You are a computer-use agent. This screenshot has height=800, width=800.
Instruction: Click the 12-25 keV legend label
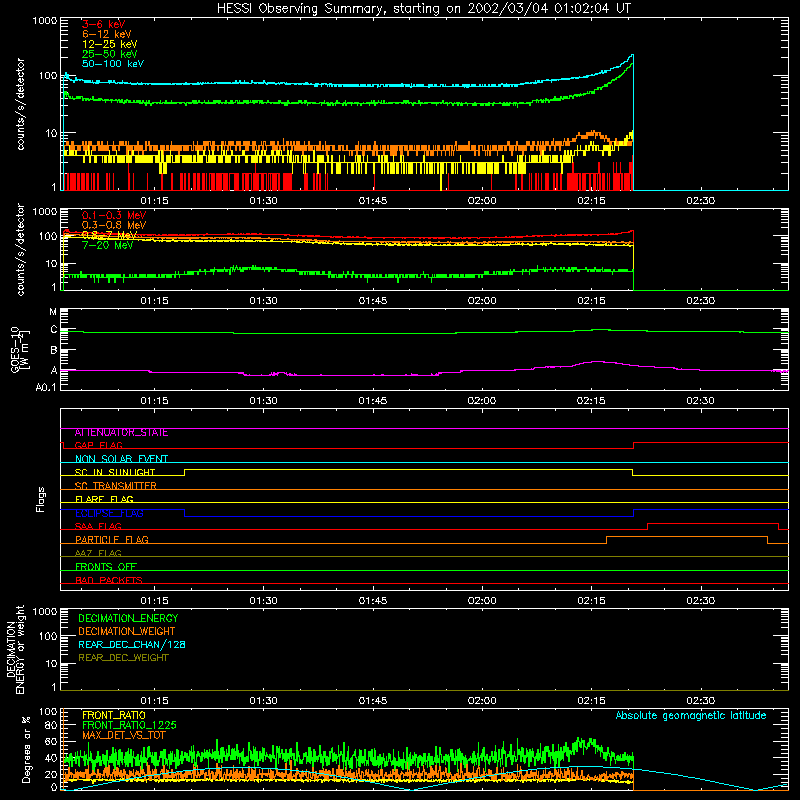tap(110, 44)
